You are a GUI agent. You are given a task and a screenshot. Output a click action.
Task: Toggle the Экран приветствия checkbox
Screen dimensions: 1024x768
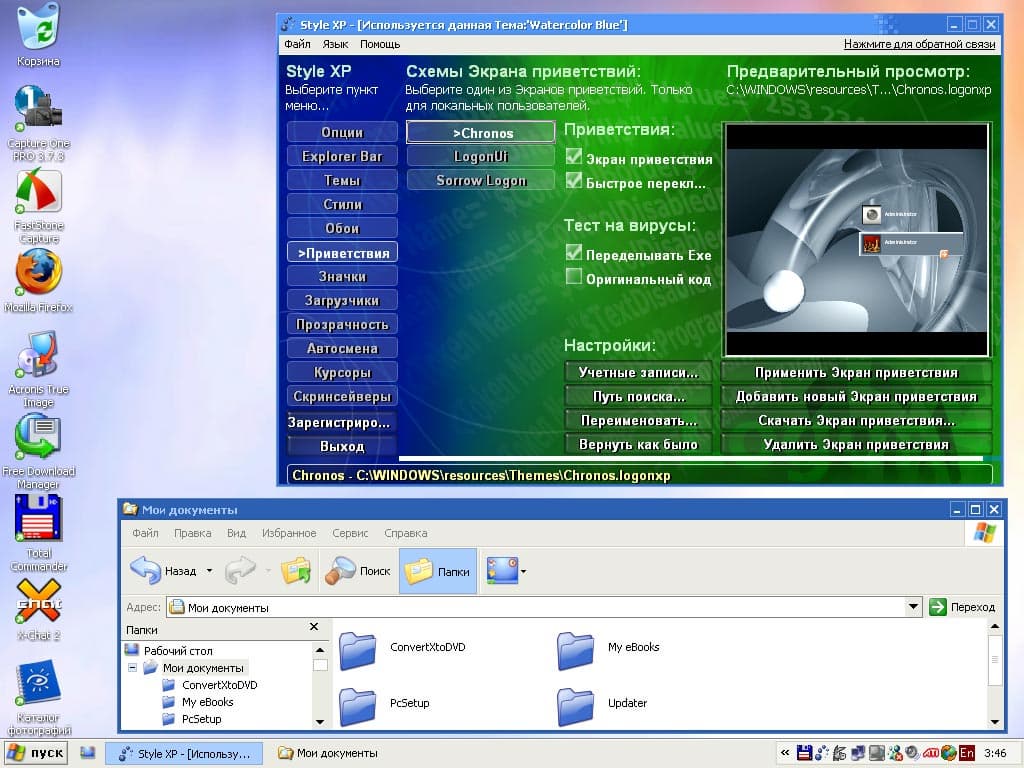(573, 157)
